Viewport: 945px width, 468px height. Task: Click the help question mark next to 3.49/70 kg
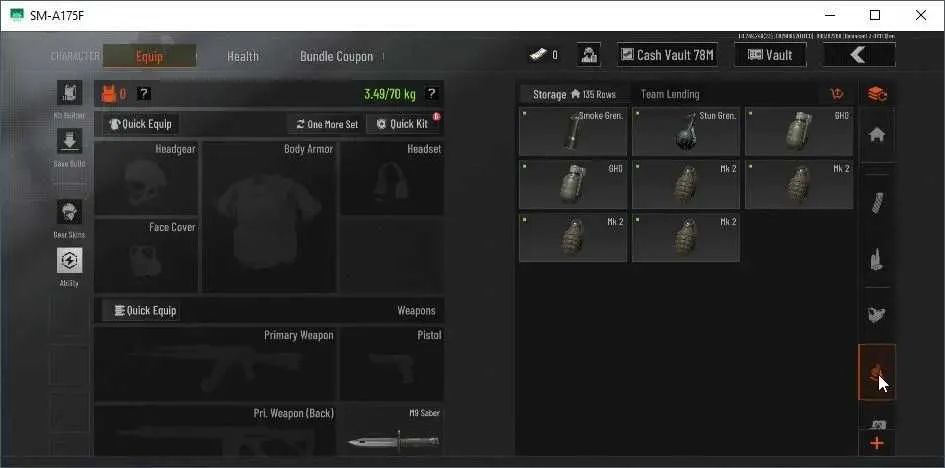431,93
